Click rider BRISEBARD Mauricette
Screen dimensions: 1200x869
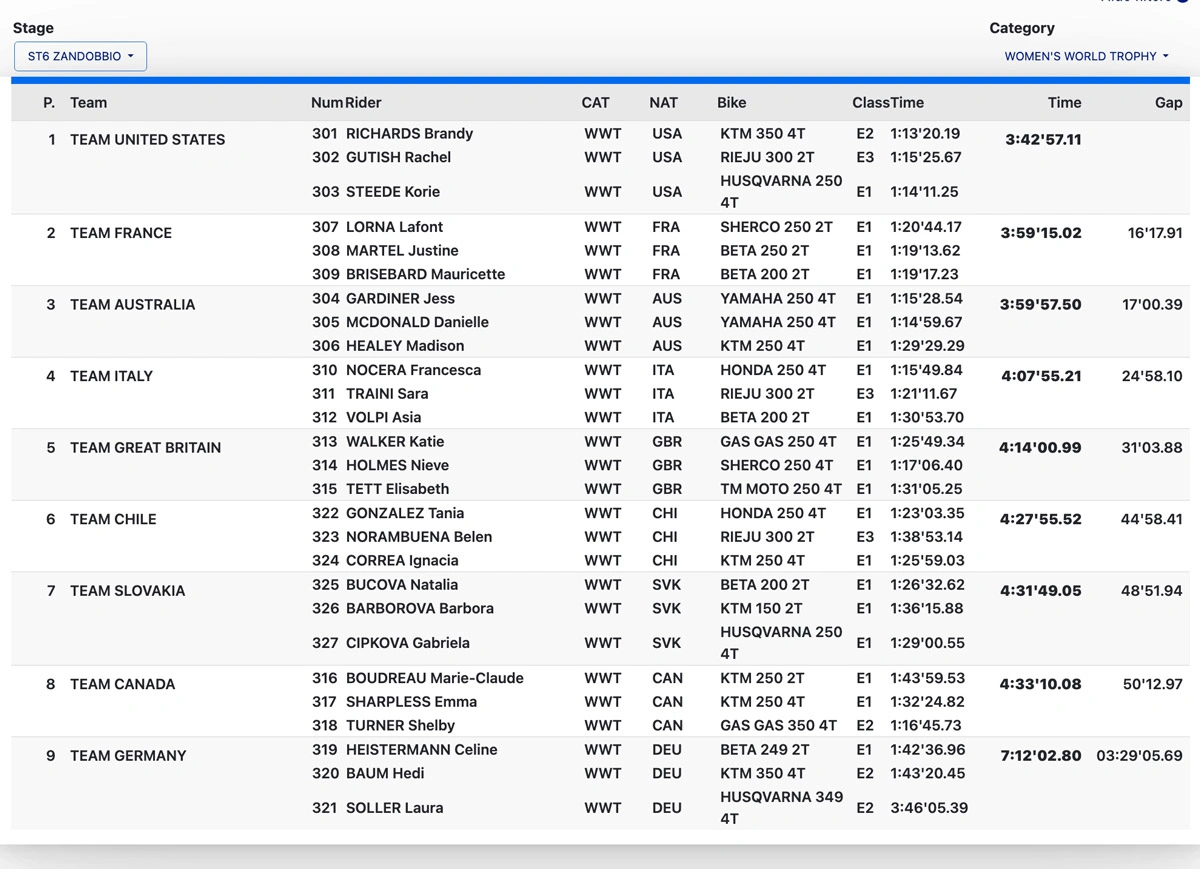pos(425,274)
